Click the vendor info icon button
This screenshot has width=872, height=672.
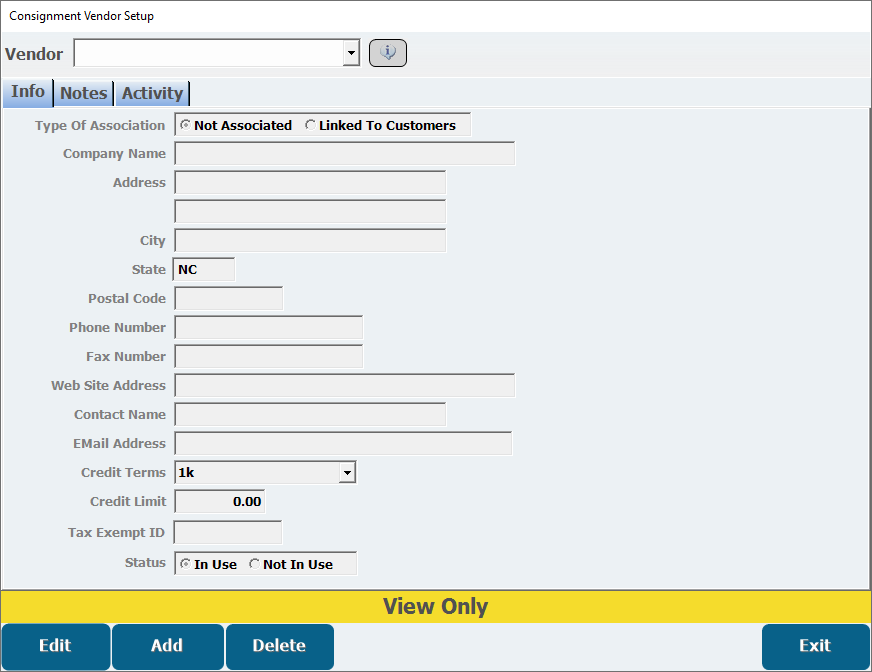388,53
